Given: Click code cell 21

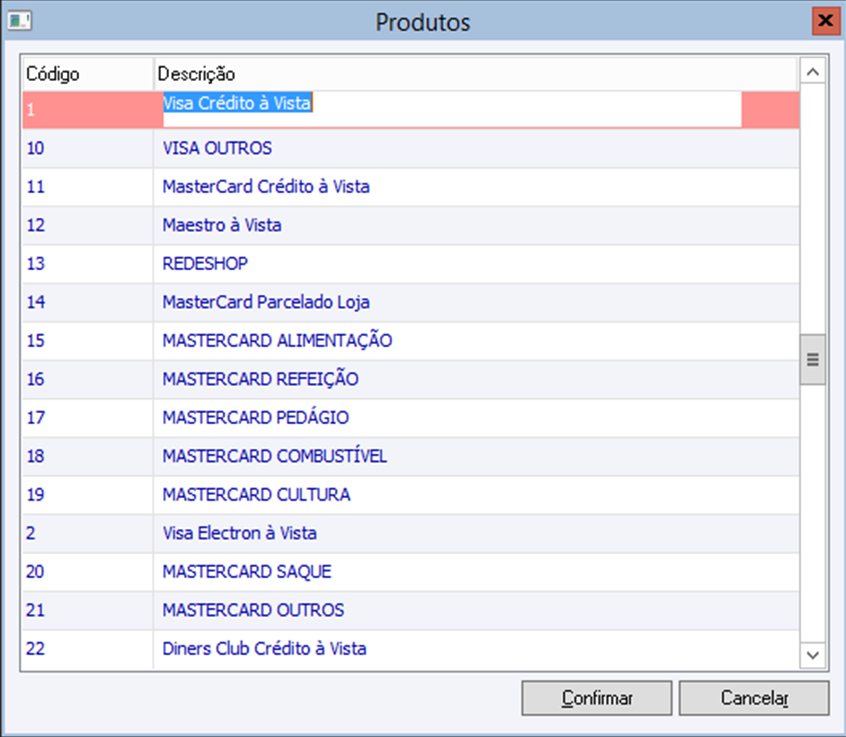Looking at the screenshot, I should pyautogui.click(x=88, y=610).
